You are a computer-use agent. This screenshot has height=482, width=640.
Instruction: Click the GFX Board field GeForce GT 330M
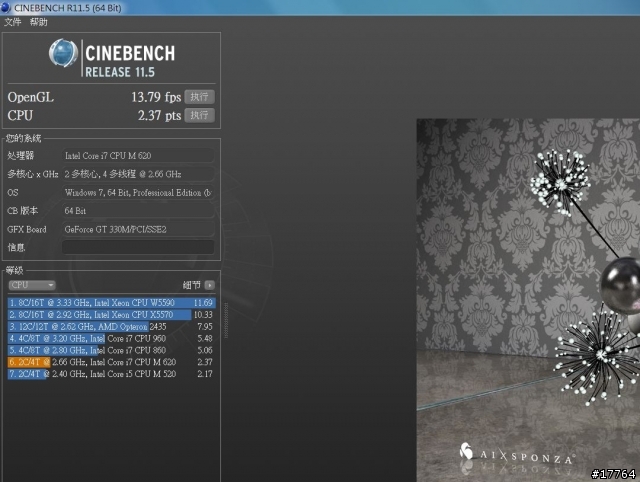click(138, 229)
